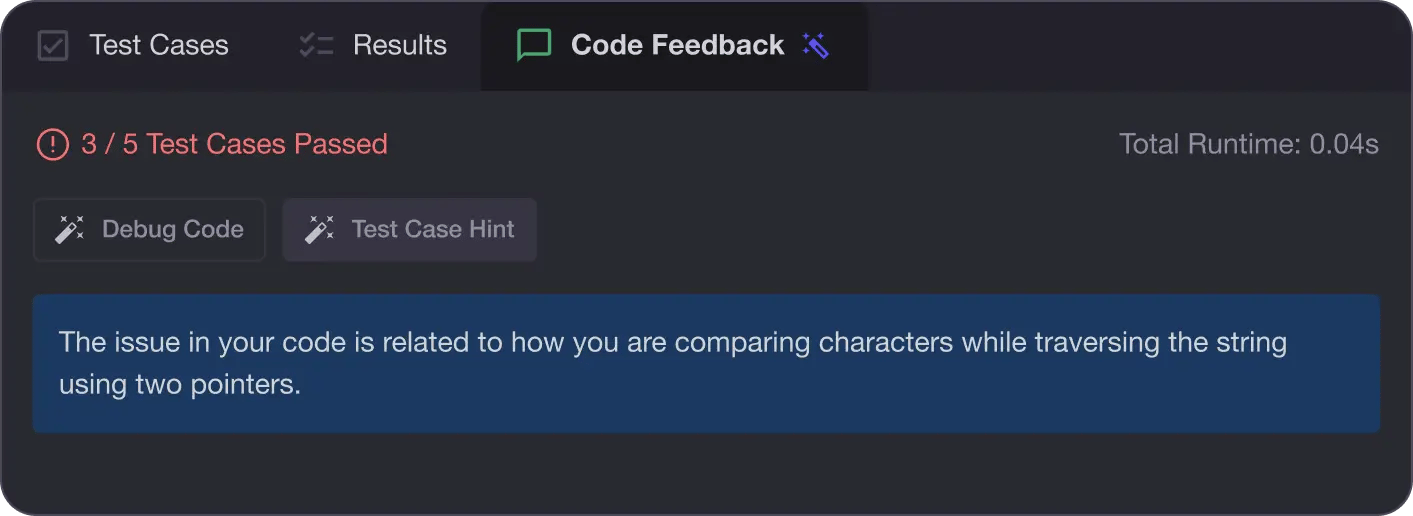Click the magic wand icon in Debug Code
Image resolution: width=1413 pixels, height=516 pixels.
pos(69,230)
